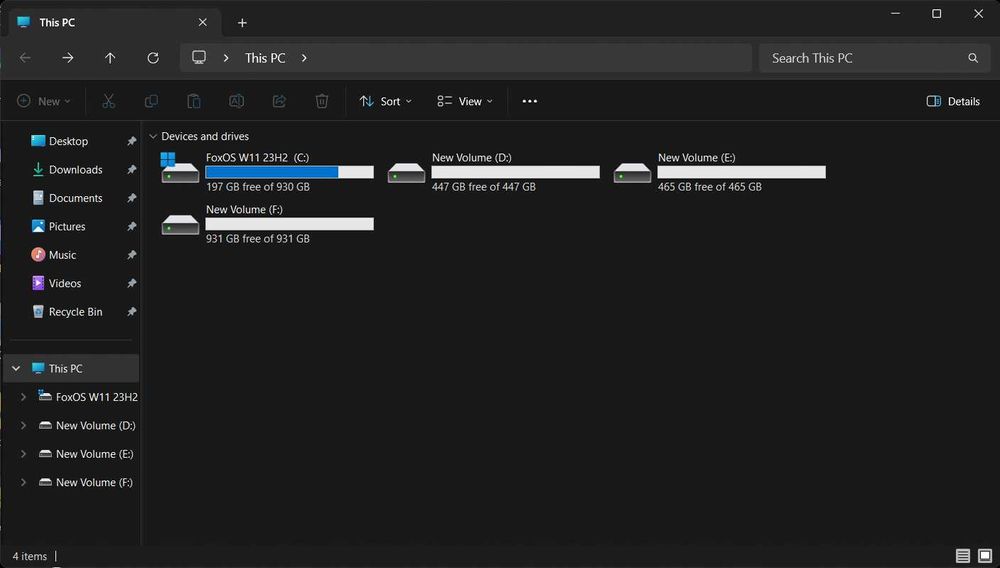Click the Delete trash icon
Viewport: 1000px width, 568px height.
click(x=321, y=101)
